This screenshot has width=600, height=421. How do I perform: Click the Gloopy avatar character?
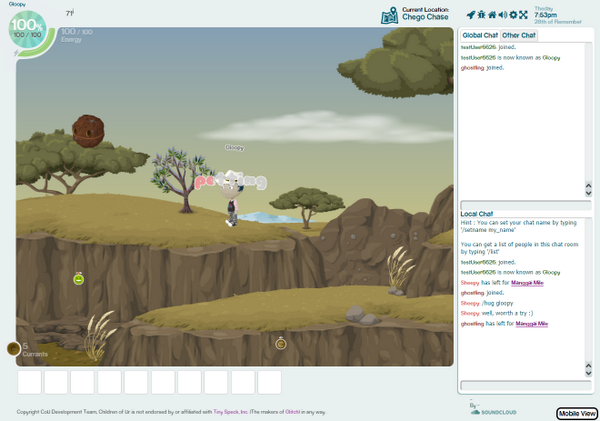point(232,199)
